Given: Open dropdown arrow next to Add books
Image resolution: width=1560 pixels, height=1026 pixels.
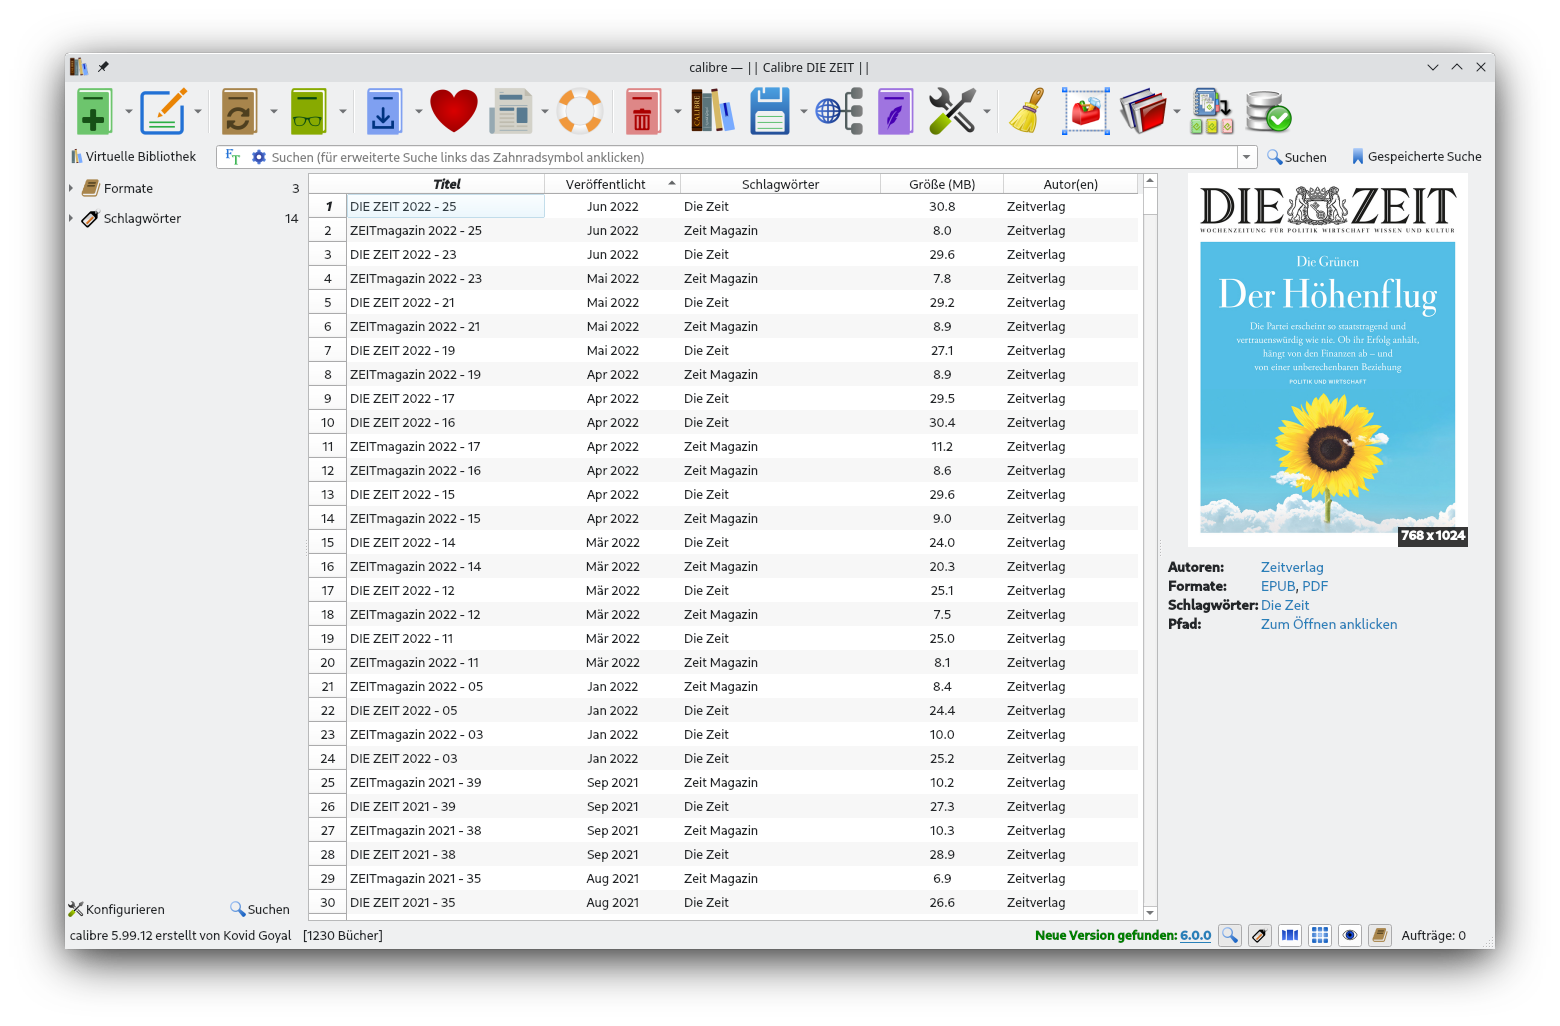Looking at the screenshot, I should click(128, 112).
